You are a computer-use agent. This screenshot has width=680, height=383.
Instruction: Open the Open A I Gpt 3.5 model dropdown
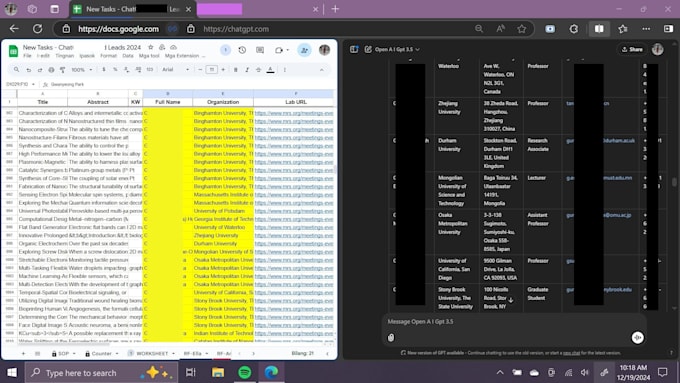click(397, 49)
